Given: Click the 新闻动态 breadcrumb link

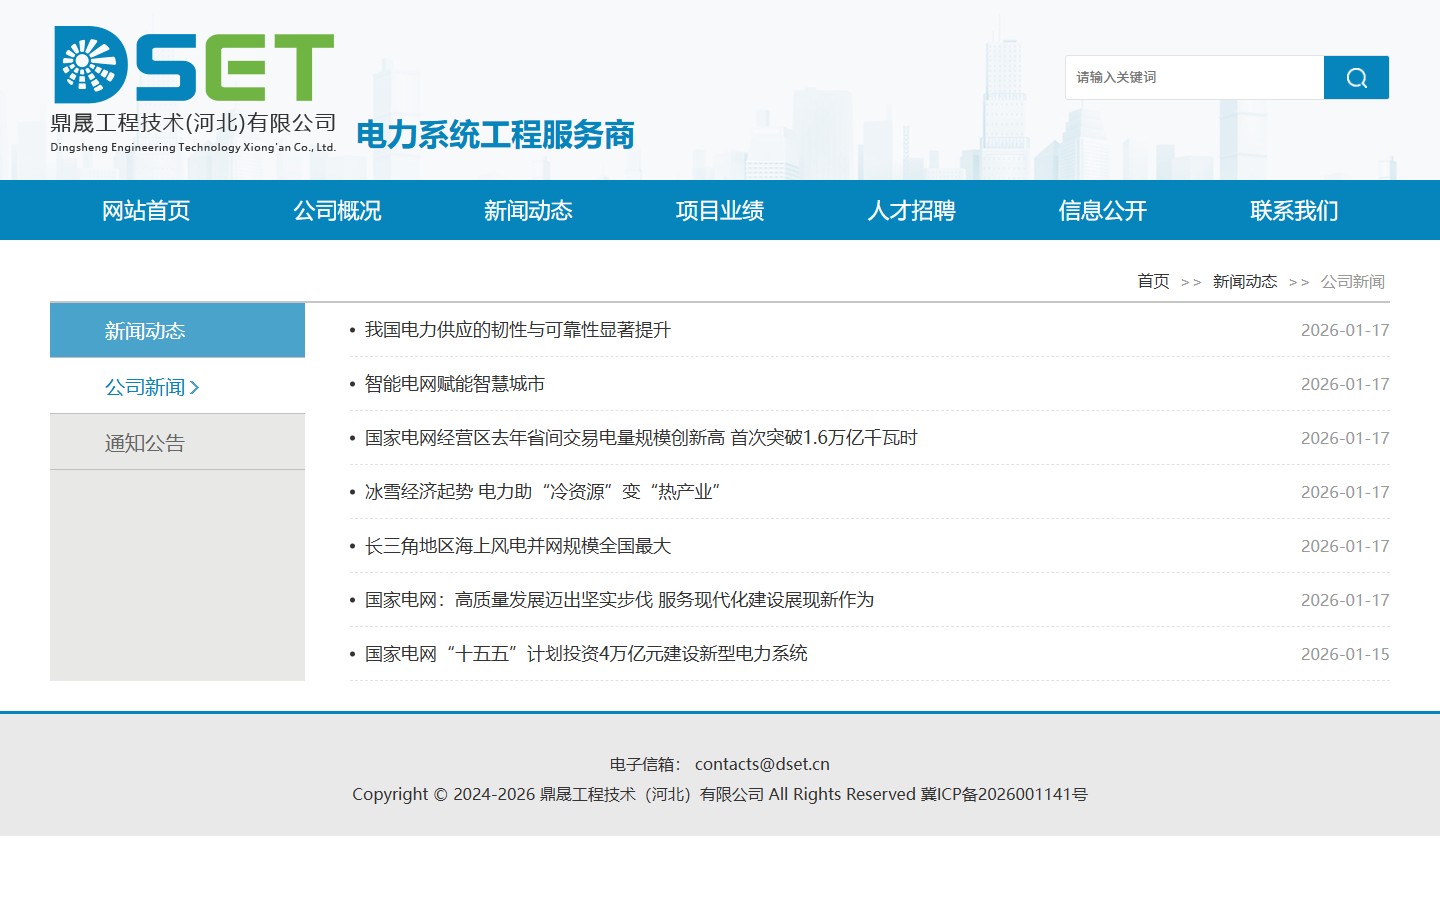Looking at the screenshot, I should pyautogui.click(x=1245, y=281).
